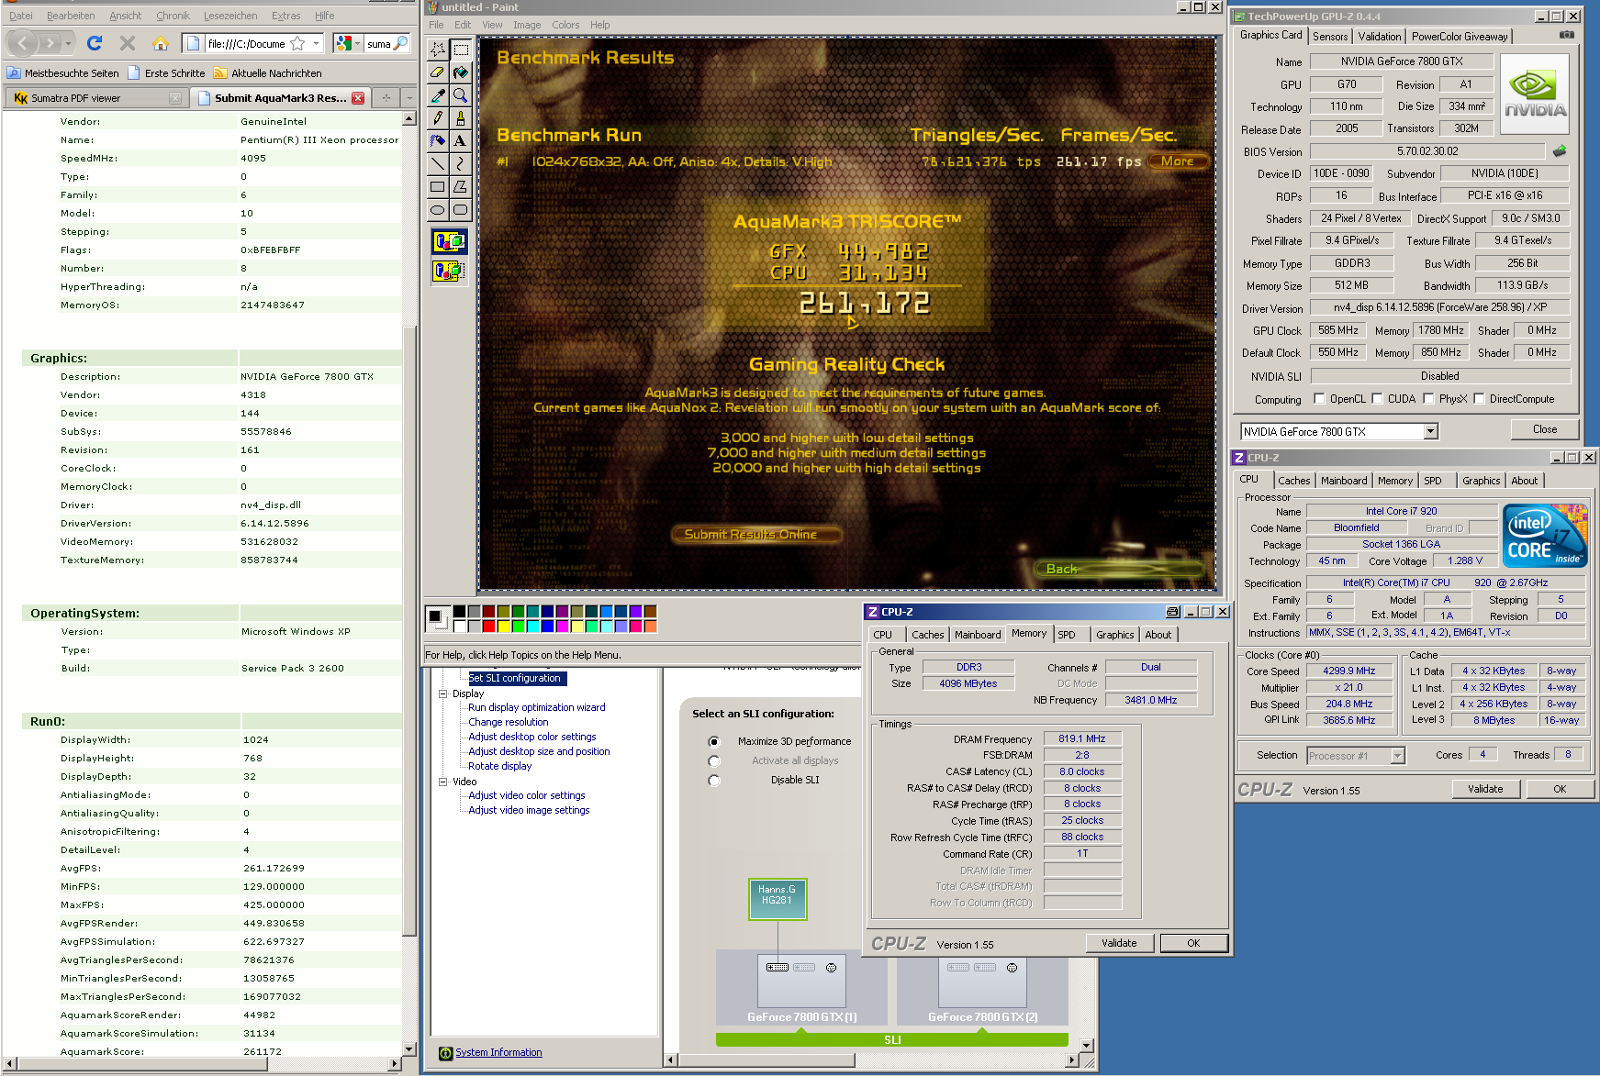Click the bookmark star in address bar

tap(298, 43)
